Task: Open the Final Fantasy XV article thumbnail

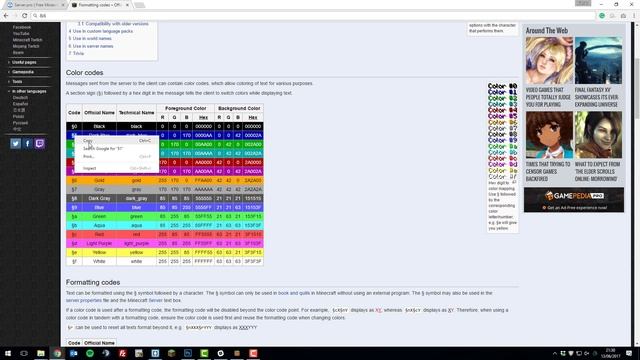Action: [598, 60]
